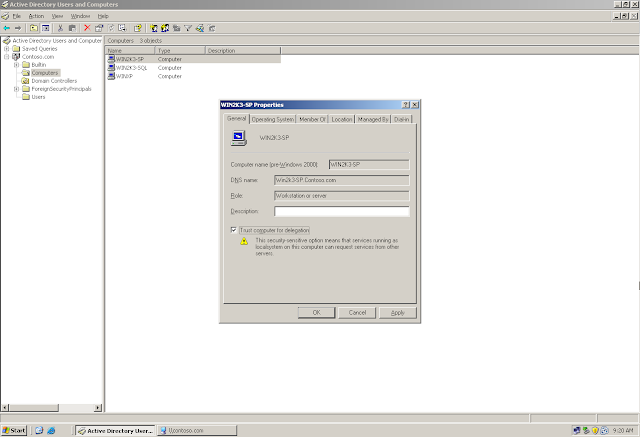
Task: Click the dialog help question mark button
Action: click(406, 105)
